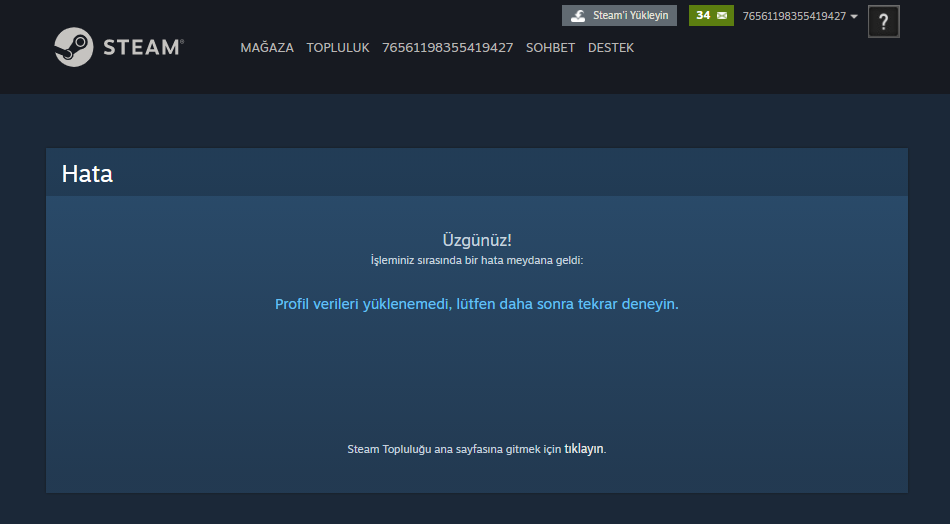Viewport: 950px width, 524px height.
Task: Follow the tıklayın link to community home
Action: pyautogui.click(x=583, y=449)
